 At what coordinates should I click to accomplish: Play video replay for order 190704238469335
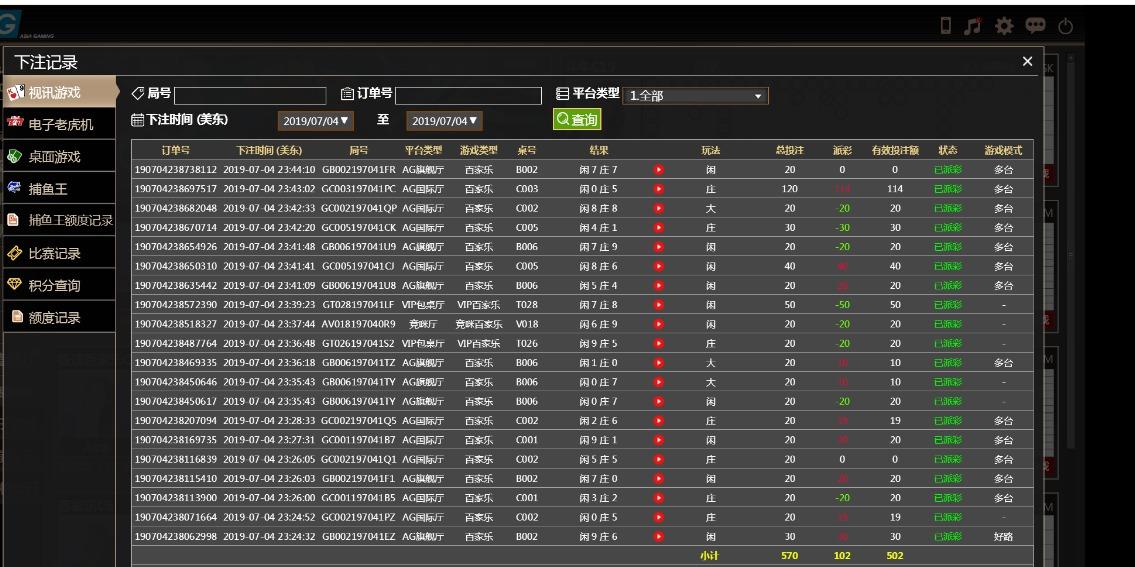(x=659, y=363)
